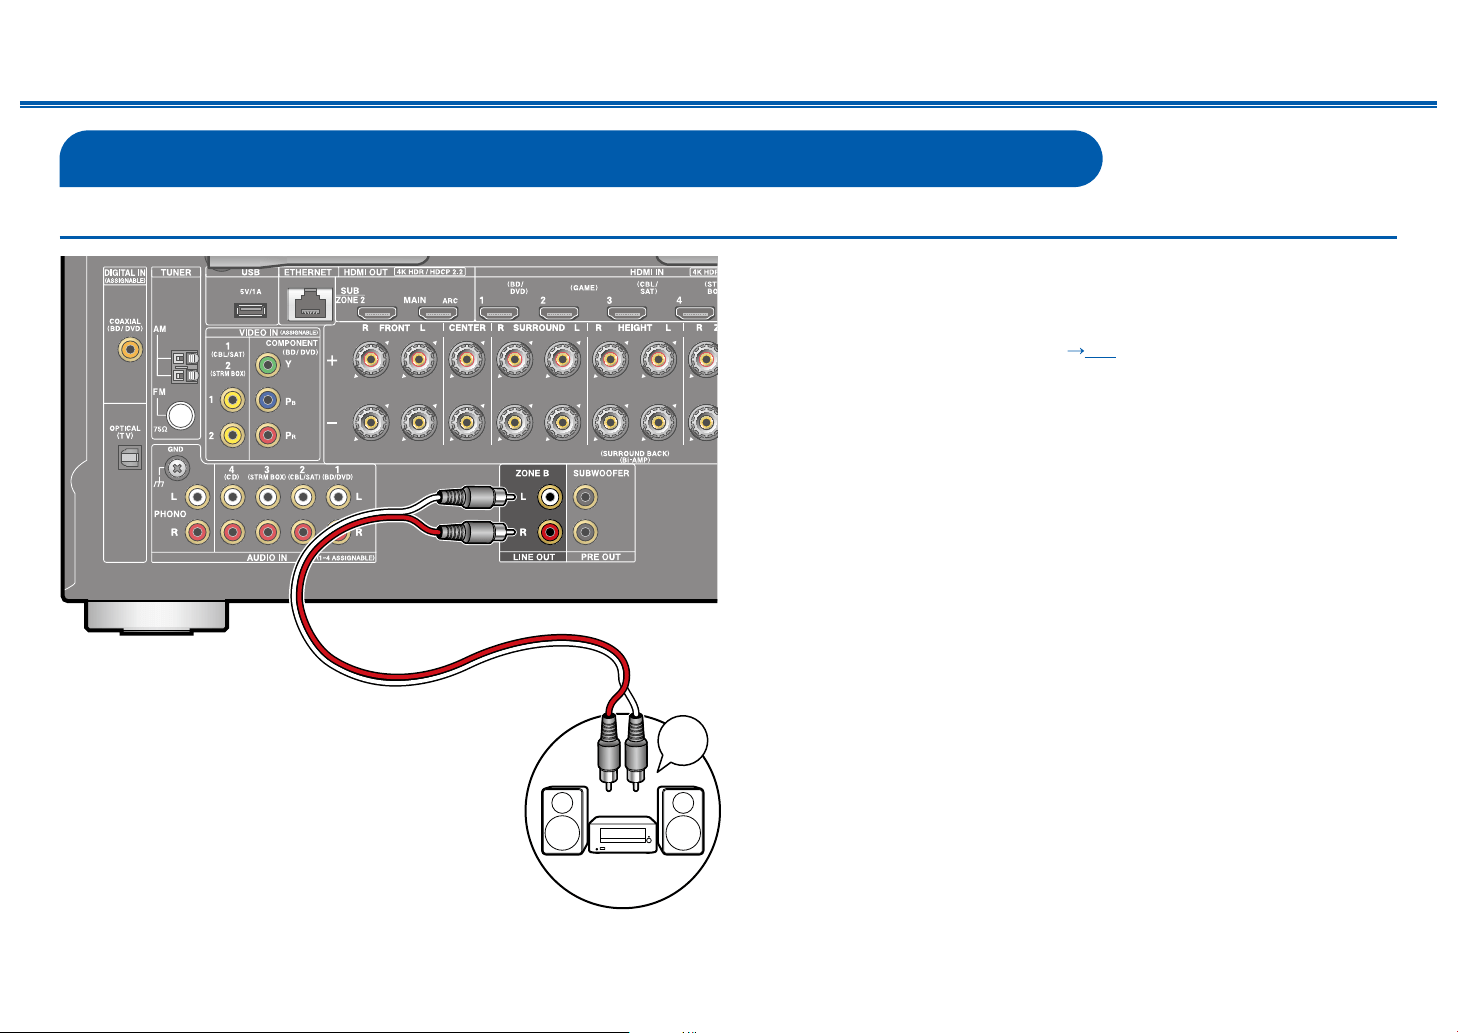Click the optical TV input jack
Viewport: 1458px width, 1033px height.
click(x=130, y=457)
